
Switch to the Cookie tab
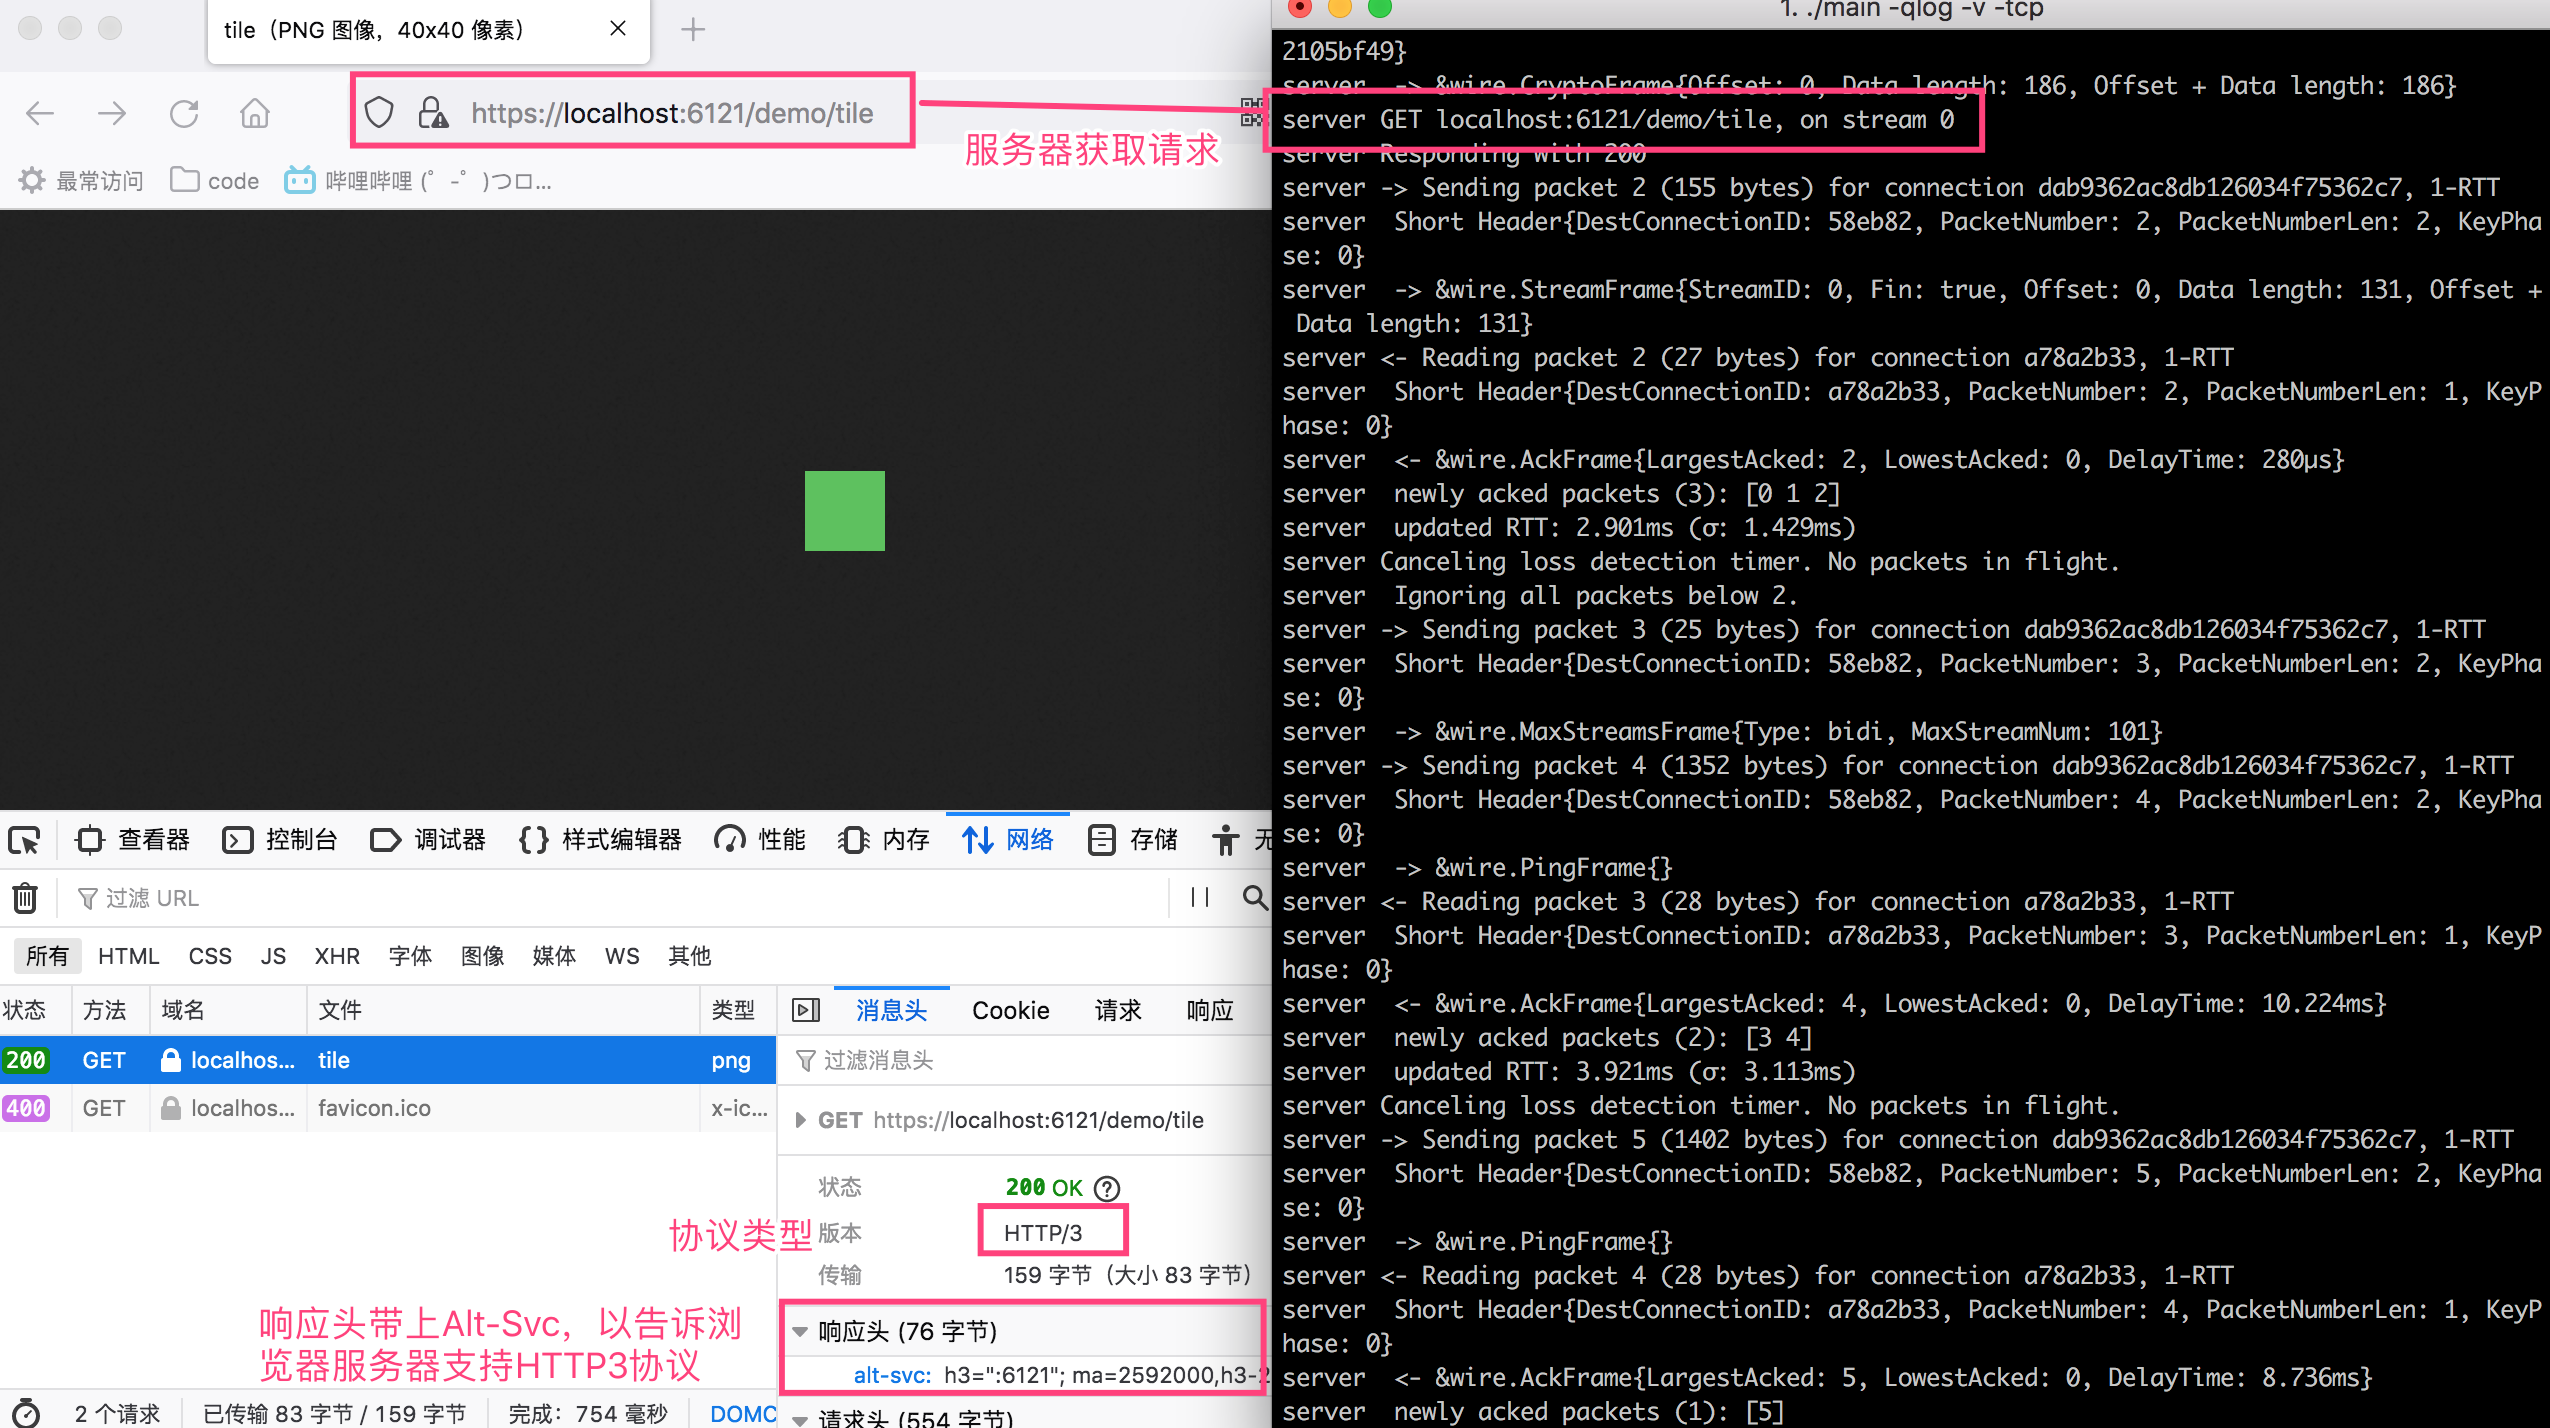click(x=1010, y=1009)
